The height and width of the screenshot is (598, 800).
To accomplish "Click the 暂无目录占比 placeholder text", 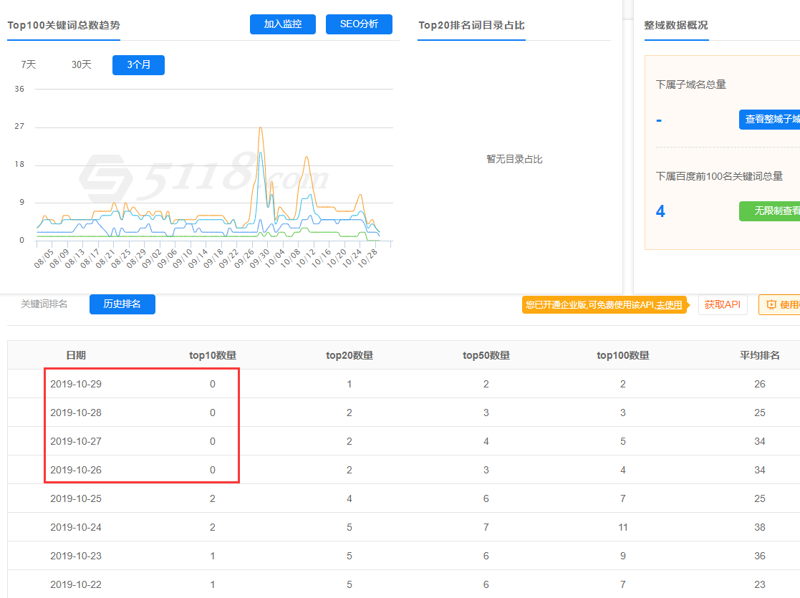I will point(514,159).
